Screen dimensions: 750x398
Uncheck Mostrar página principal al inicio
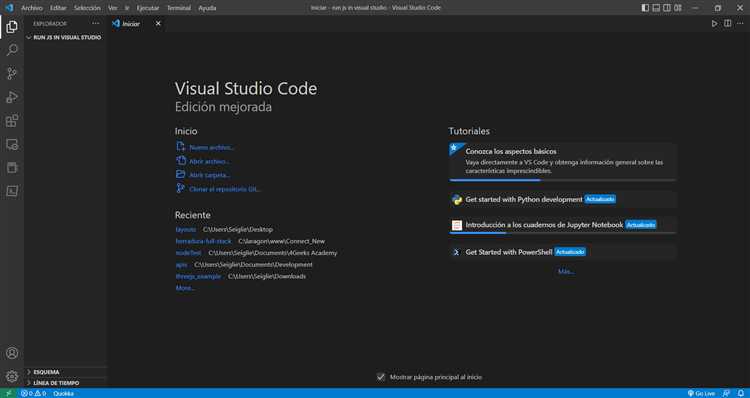381,377
